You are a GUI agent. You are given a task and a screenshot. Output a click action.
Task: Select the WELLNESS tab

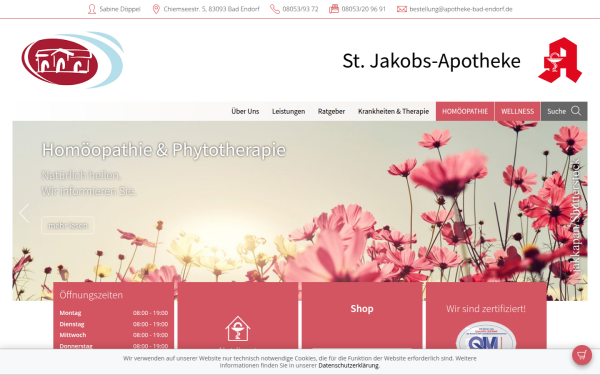[517, 111]
